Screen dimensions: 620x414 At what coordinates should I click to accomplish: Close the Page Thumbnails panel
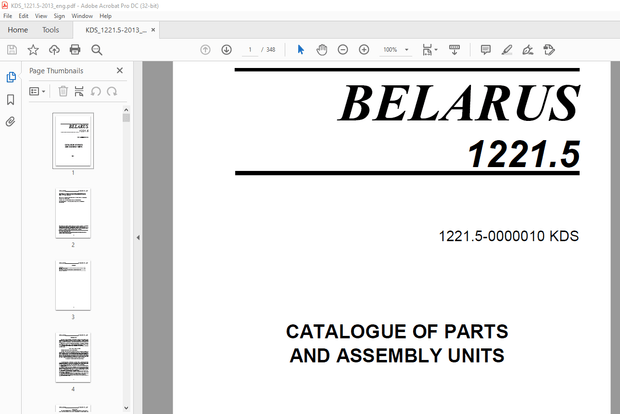click(119, 70)
